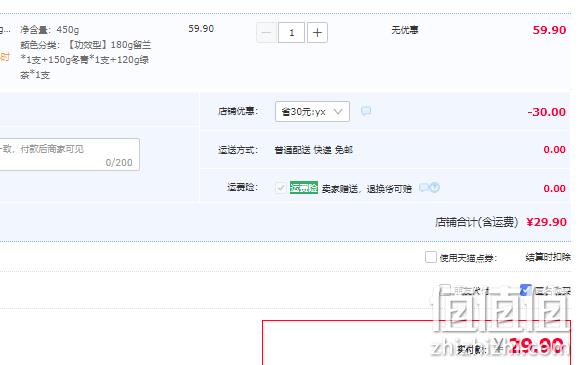The width and height of the screenshot is (580, 365).
Task: Open the question-mark help icon for 运费险
Action: click(435, 187)
